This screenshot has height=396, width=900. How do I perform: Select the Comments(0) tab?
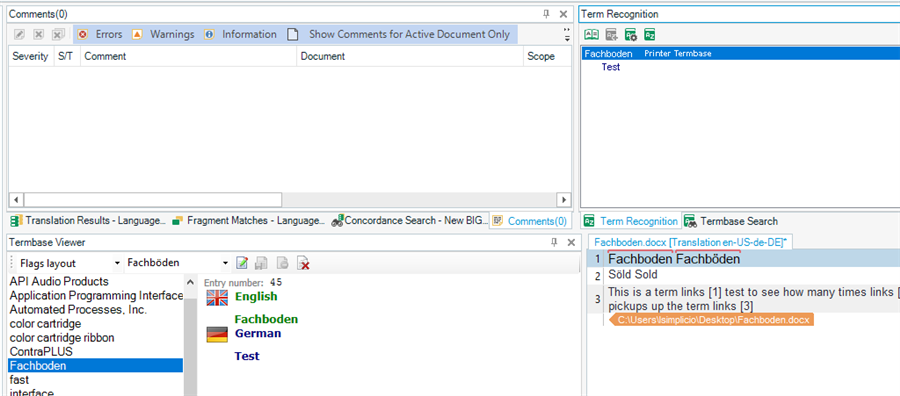pyautogui.click(x=529, y=221)
